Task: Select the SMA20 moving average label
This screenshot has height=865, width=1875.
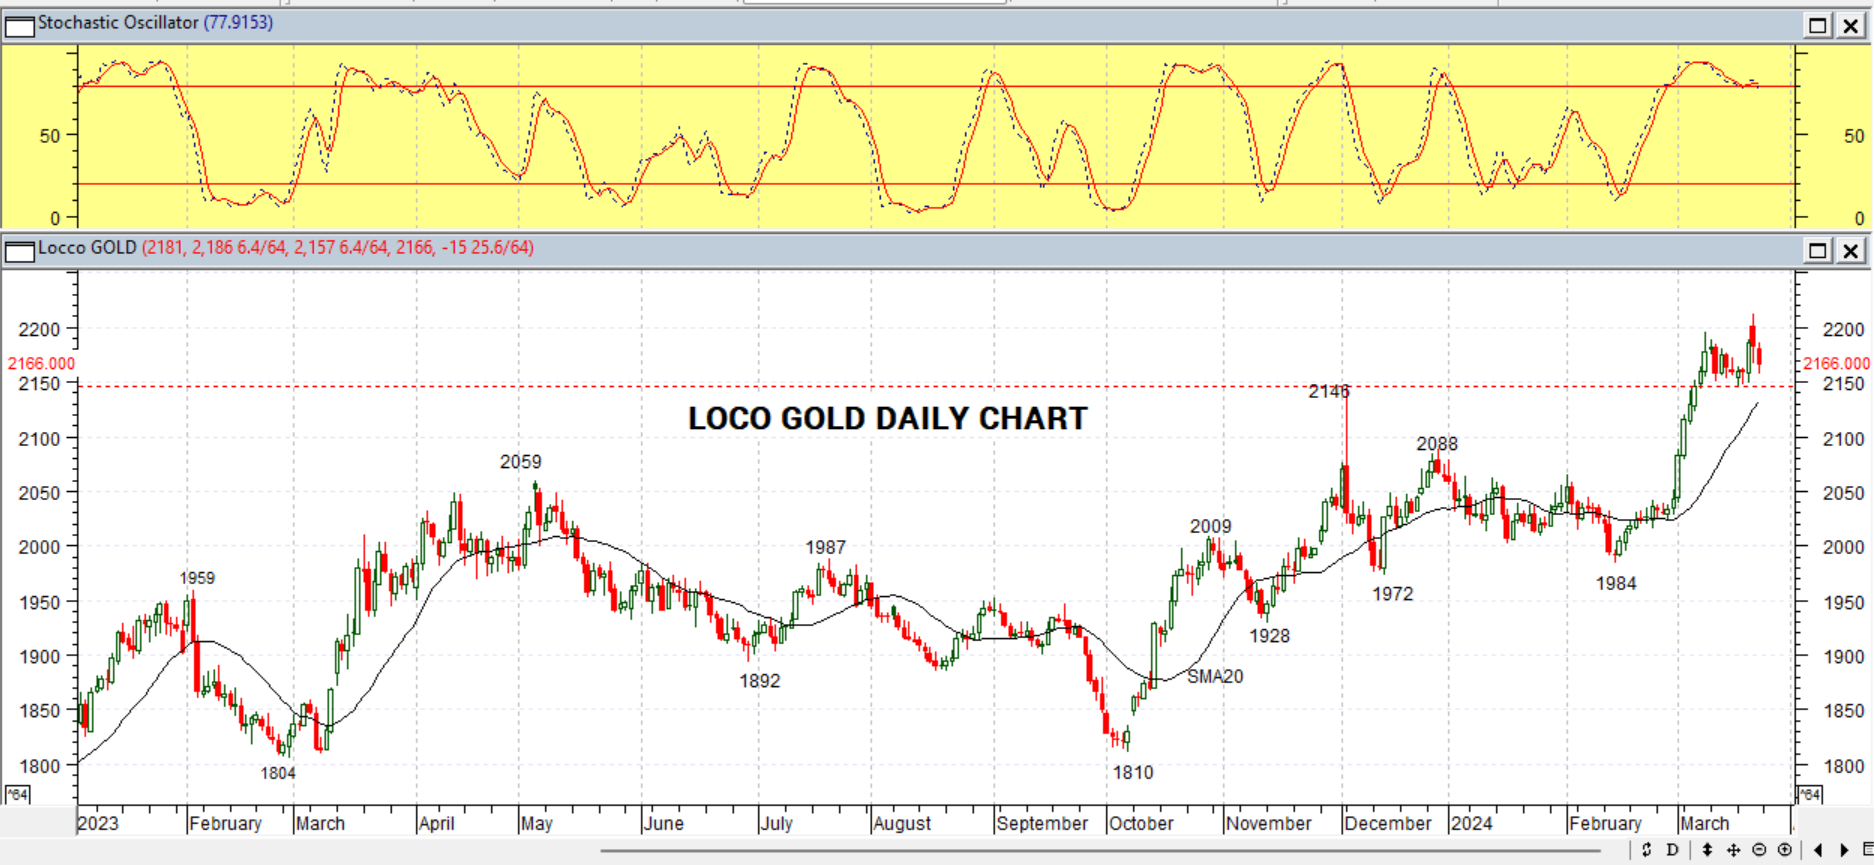Action: click(1215, 676)
